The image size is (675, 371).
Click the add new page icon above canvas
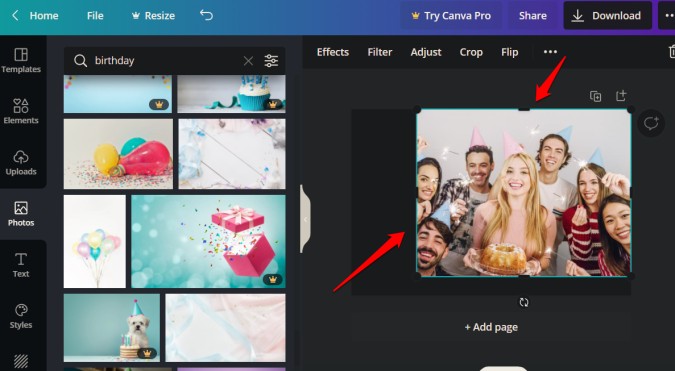pyautogui.click(x=620, y=96)
